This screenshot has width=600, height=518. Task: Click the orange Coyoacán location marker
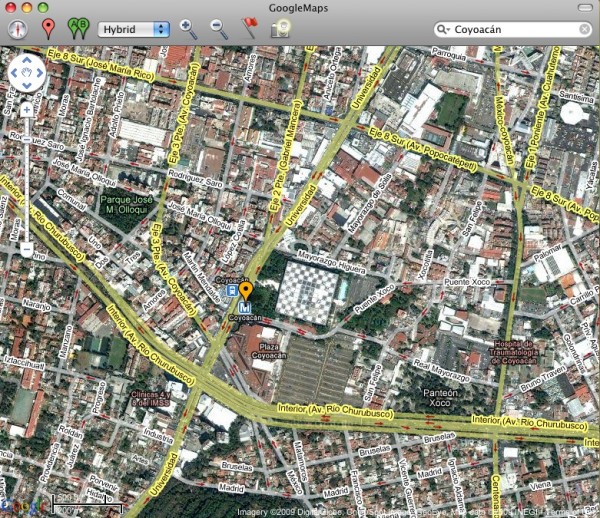(x=245, y=291)
